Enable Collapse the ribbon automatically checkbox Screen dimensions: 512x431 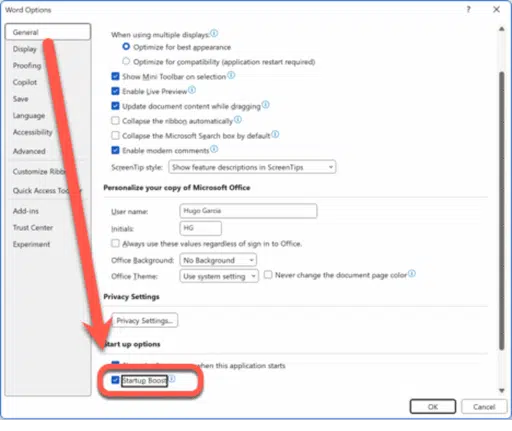(x=115, y=120)
